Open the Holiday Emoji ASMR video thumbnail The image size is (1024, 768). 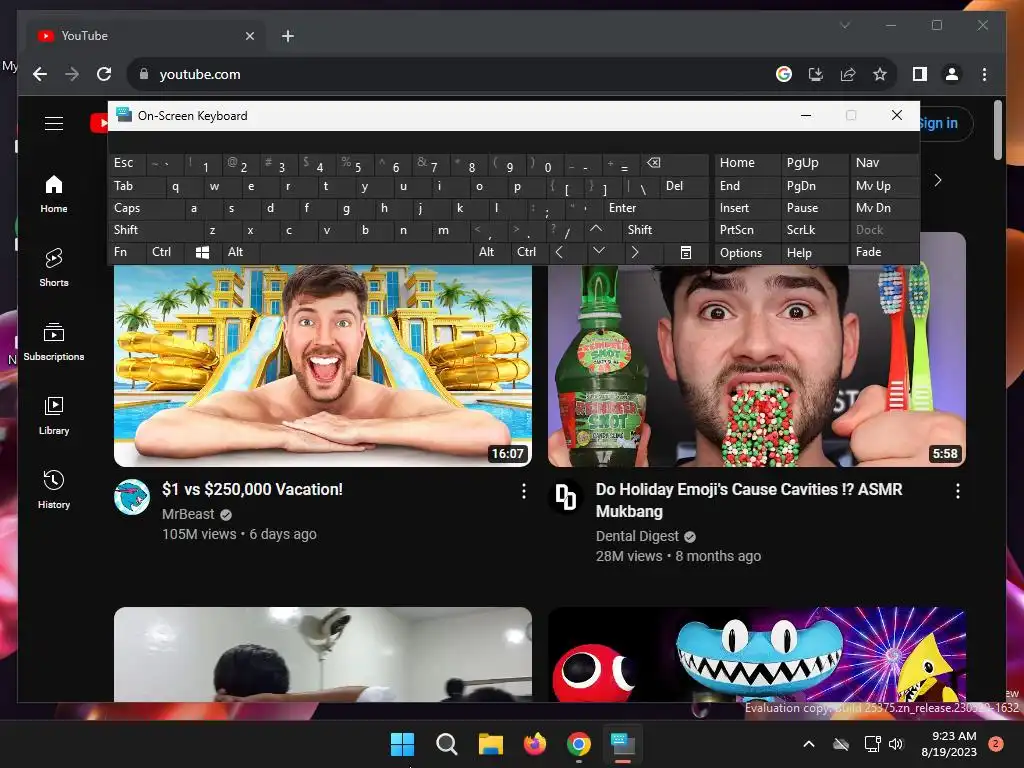pos(756,364)
